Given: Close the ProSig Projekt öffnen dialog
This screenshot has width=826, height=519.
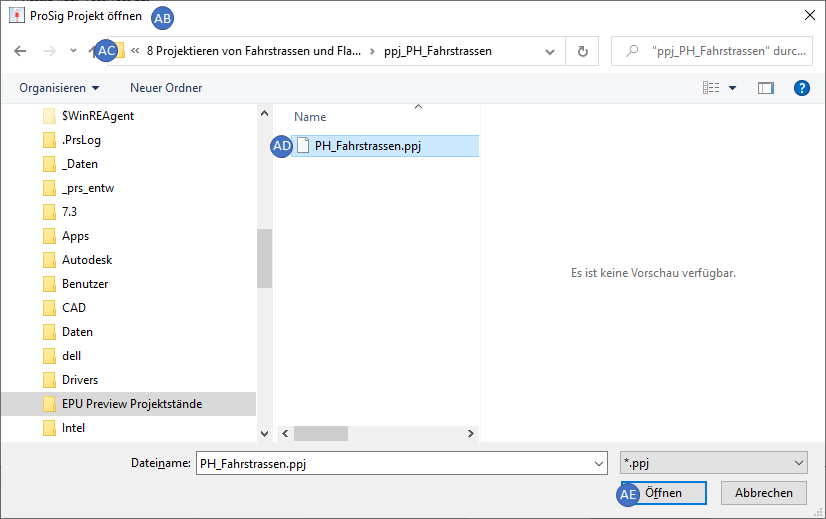Looking at the screenshot, I should (x=810, y=15).
